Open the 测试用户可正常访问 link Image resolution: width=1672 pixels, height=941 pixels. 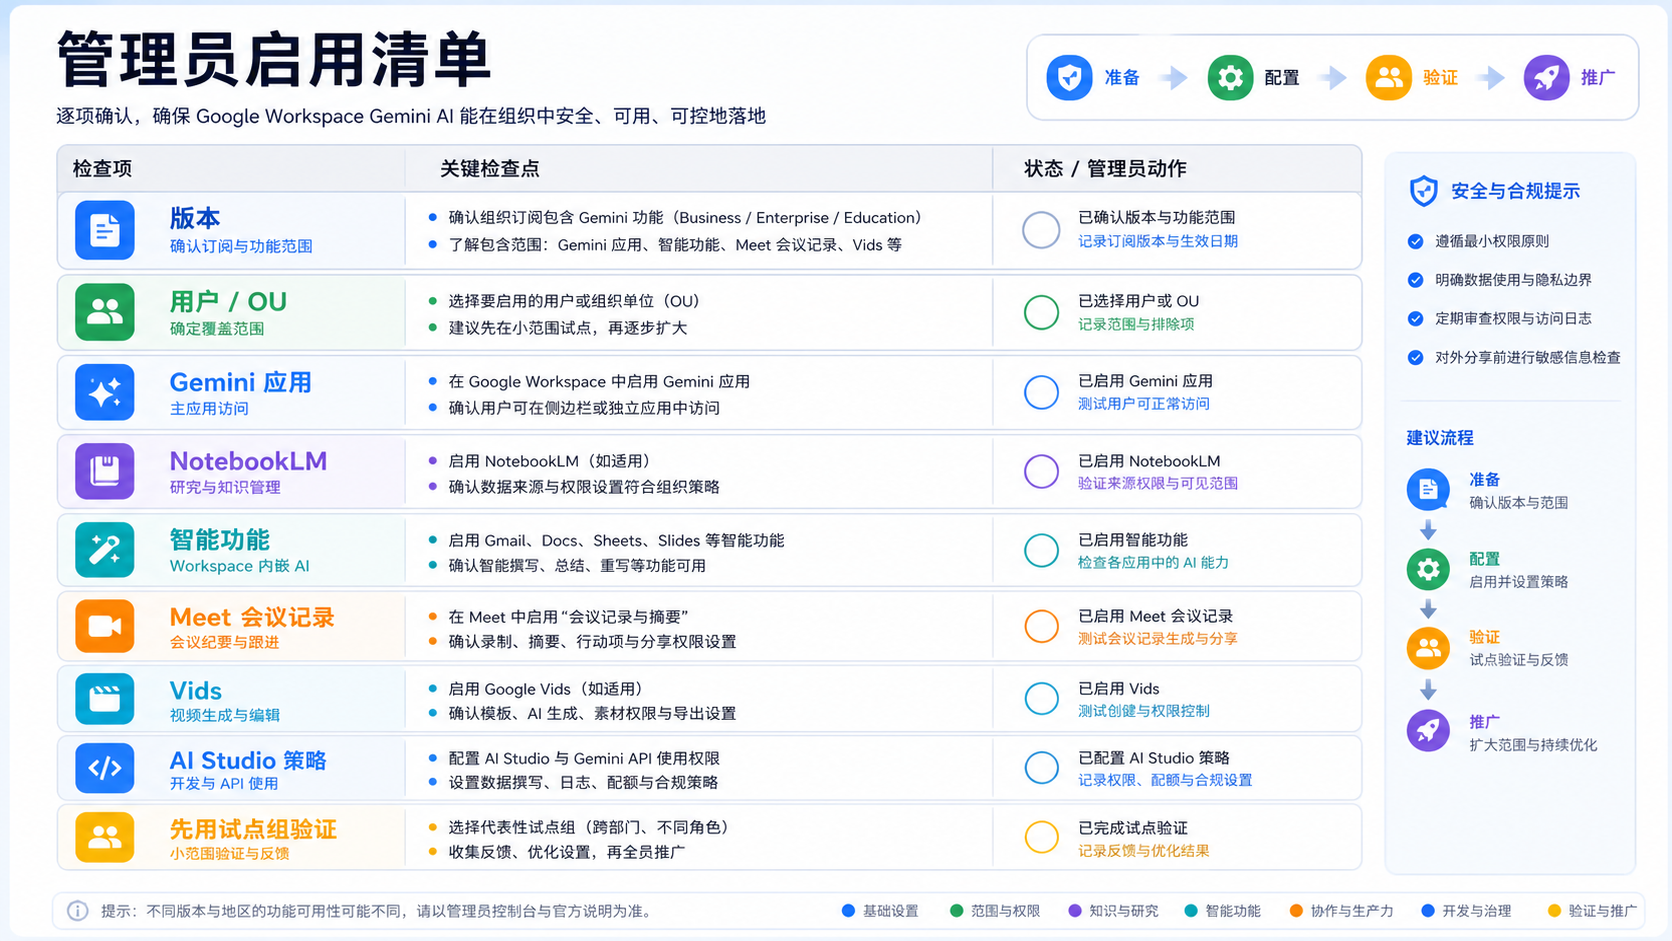(1143, 404)
